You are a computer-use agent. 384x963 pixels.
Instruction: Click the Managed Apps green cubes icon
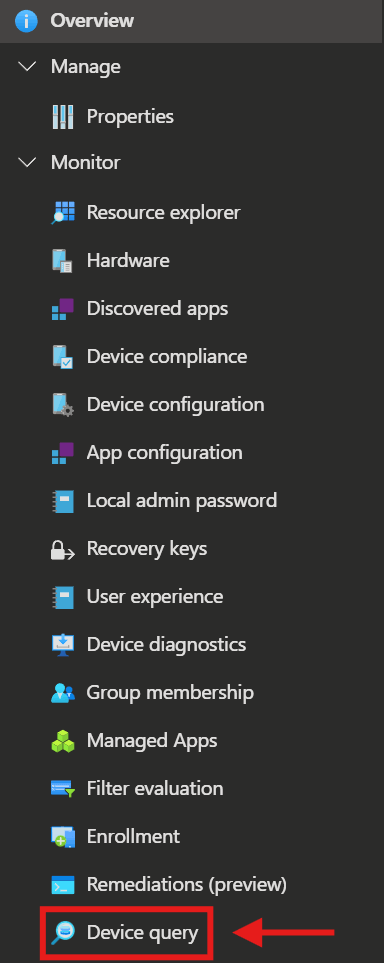63,741
